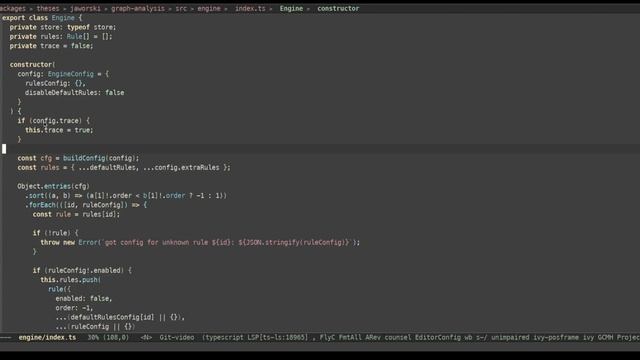
Task: Click 'ARev' in the modeline
Action: click(373, 337)
